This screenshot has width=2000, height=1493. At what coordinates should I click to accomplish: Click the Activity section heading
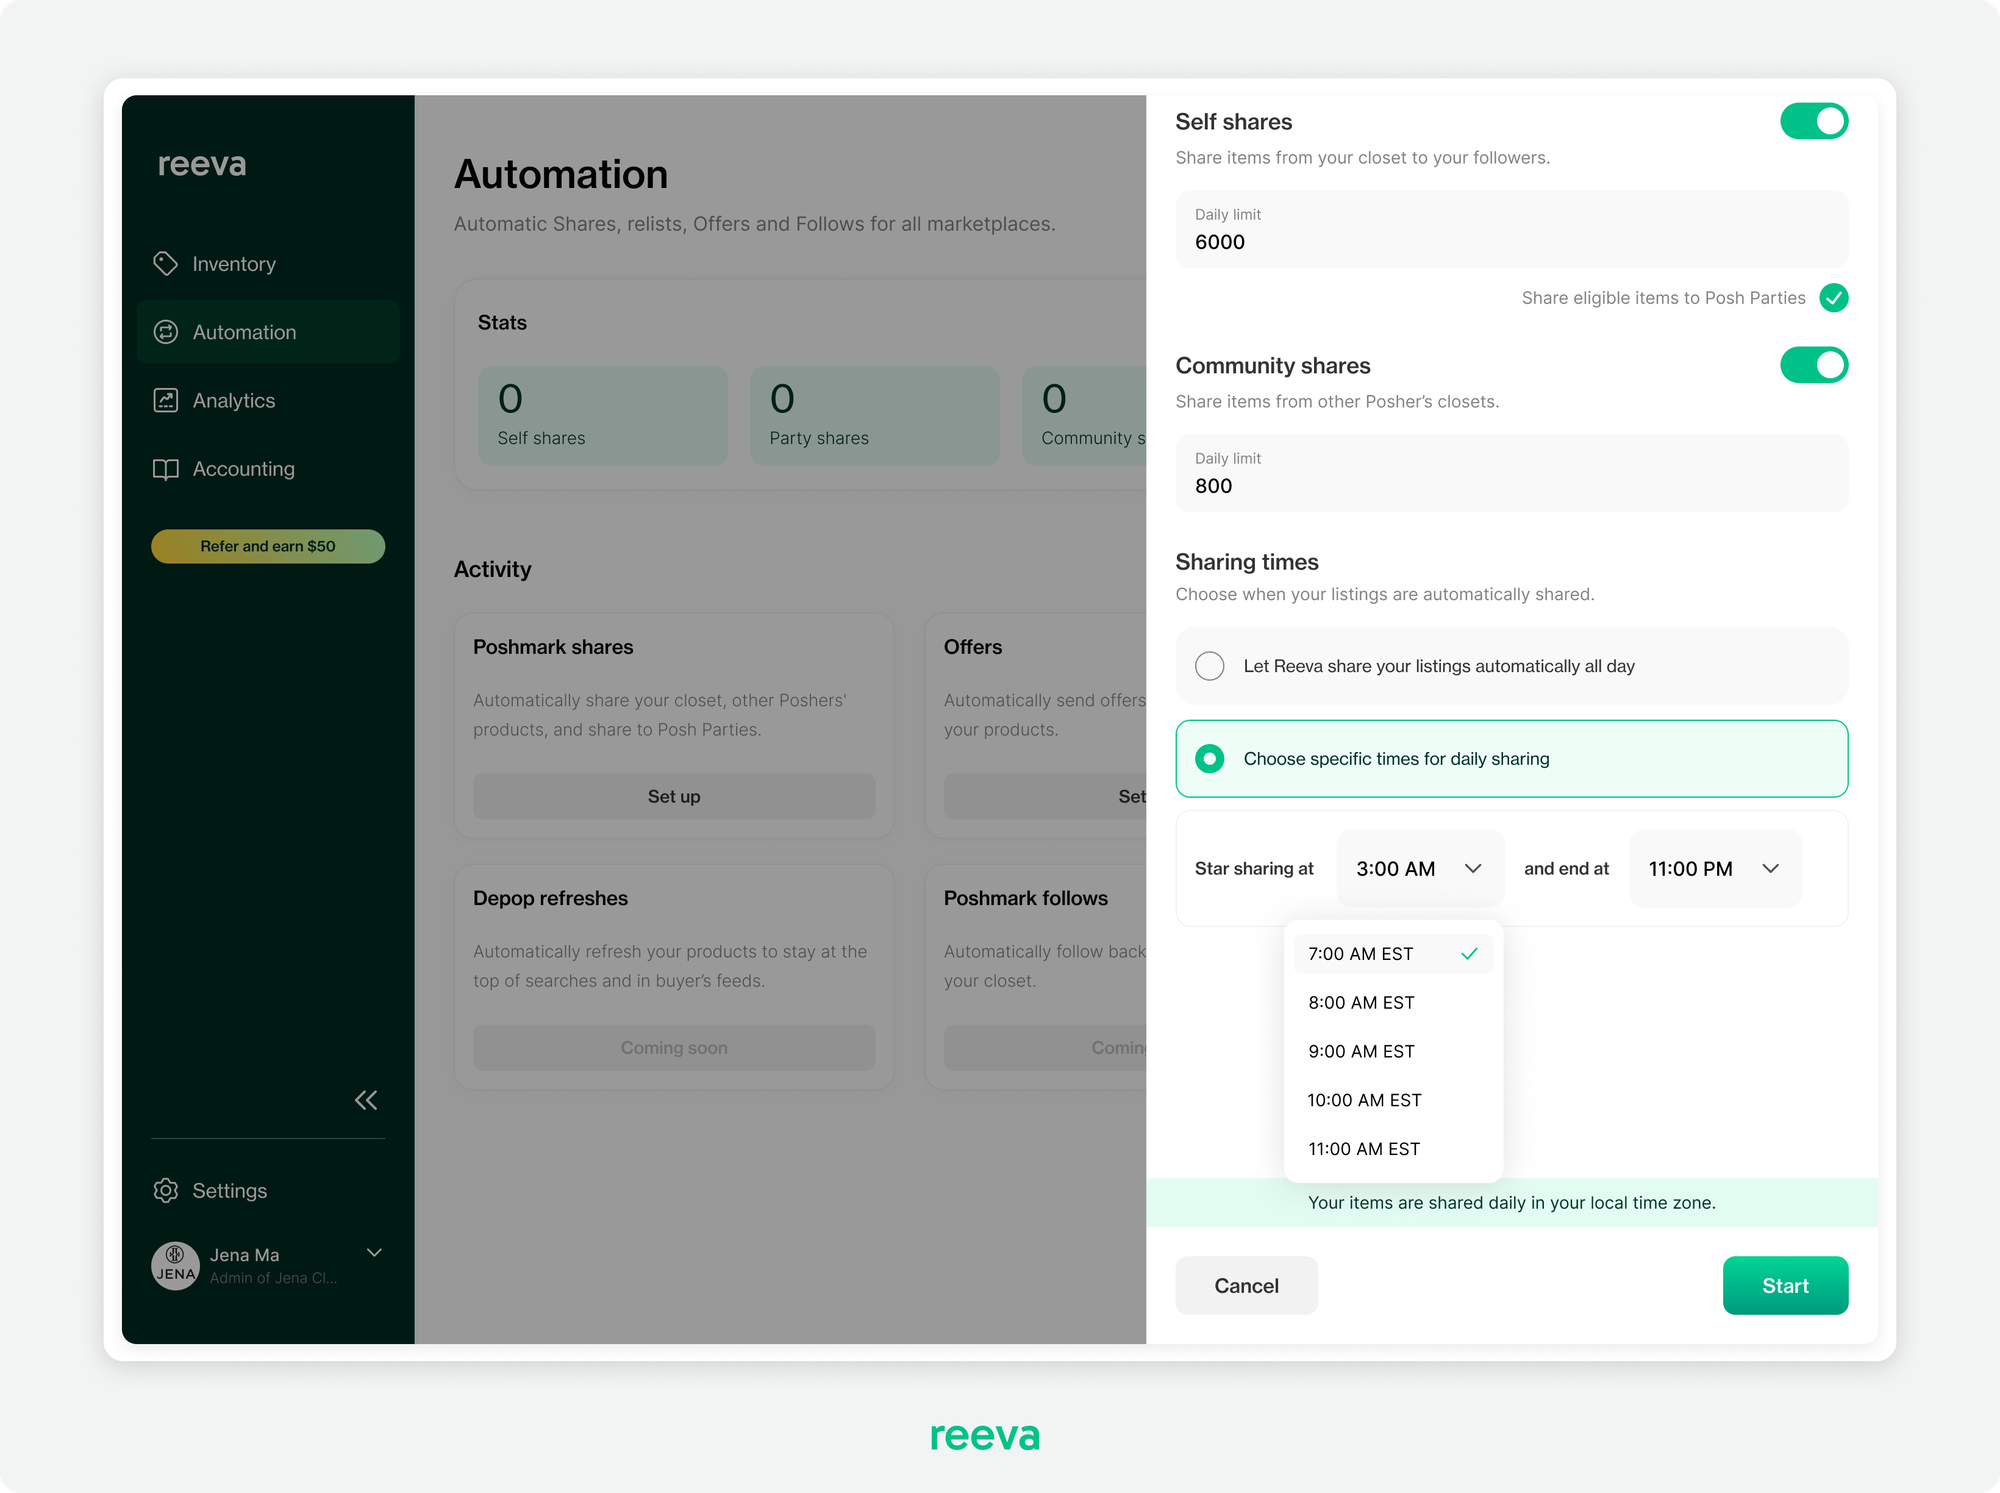pyautogui.click(x=493, y=569)
